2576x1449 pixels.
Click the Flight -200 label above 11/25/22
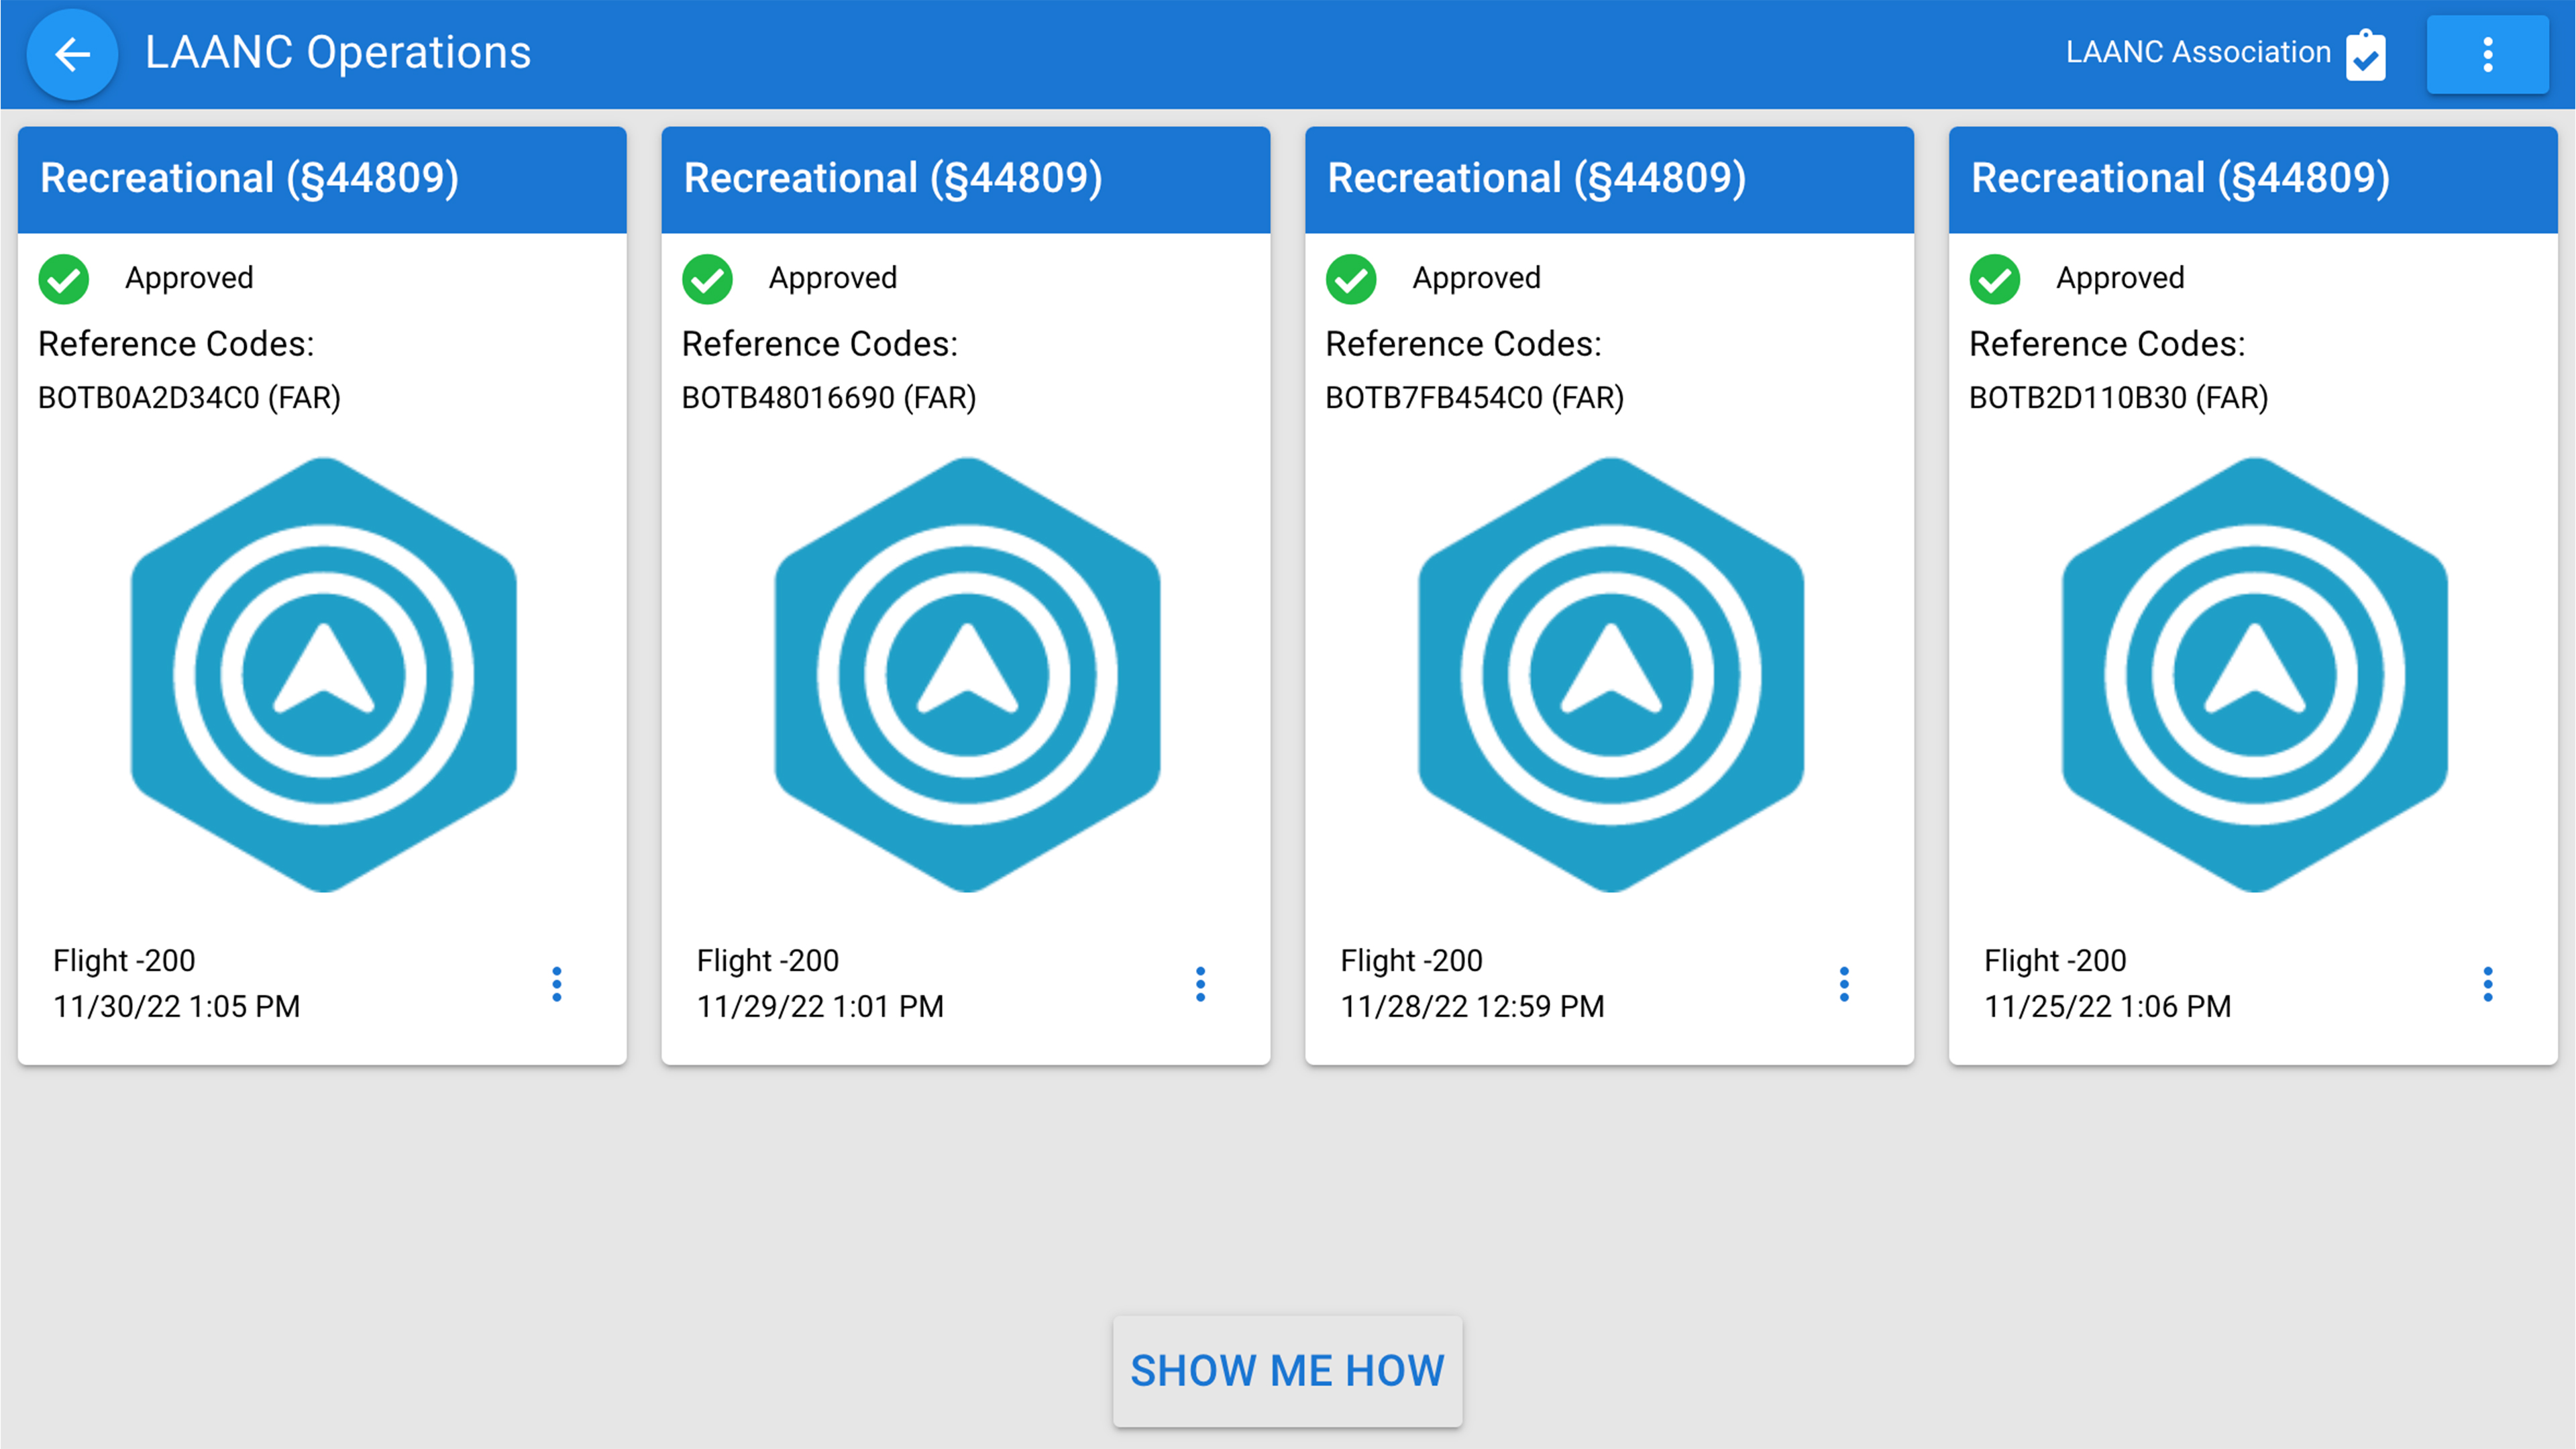[2055, 961]
